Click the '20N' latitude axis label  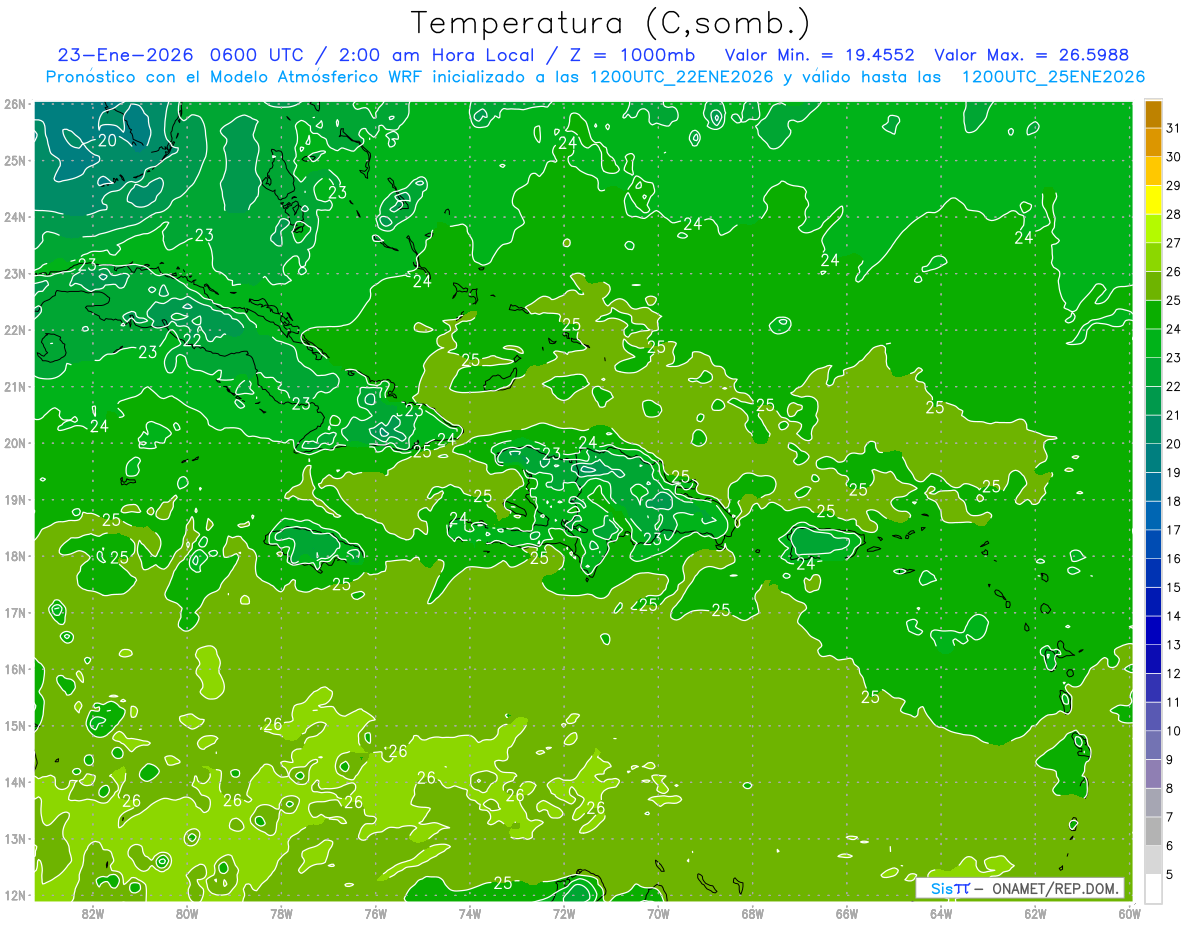pos(15,443)
